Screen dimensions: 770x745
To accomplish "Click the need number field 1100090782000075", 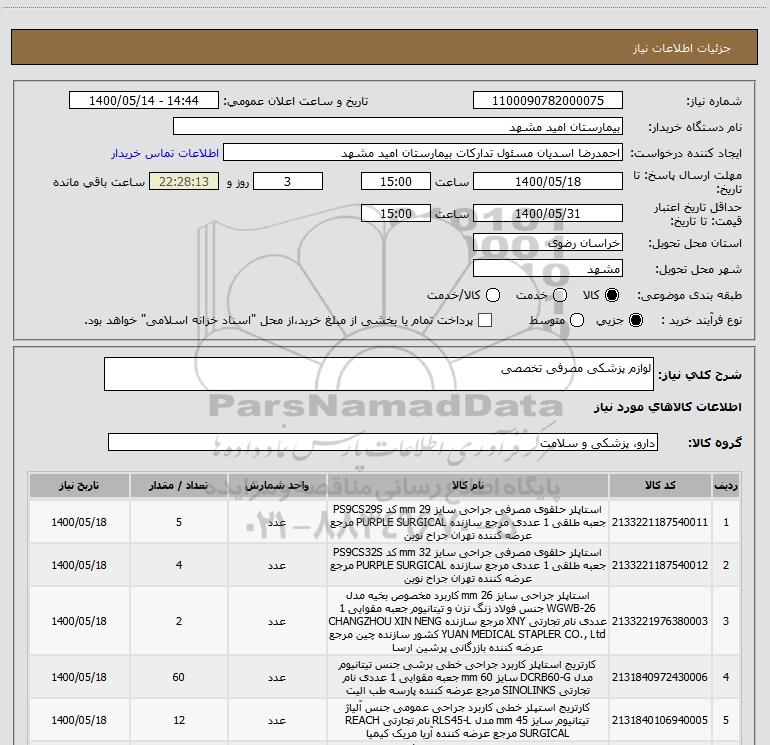I will coord(548,101).
